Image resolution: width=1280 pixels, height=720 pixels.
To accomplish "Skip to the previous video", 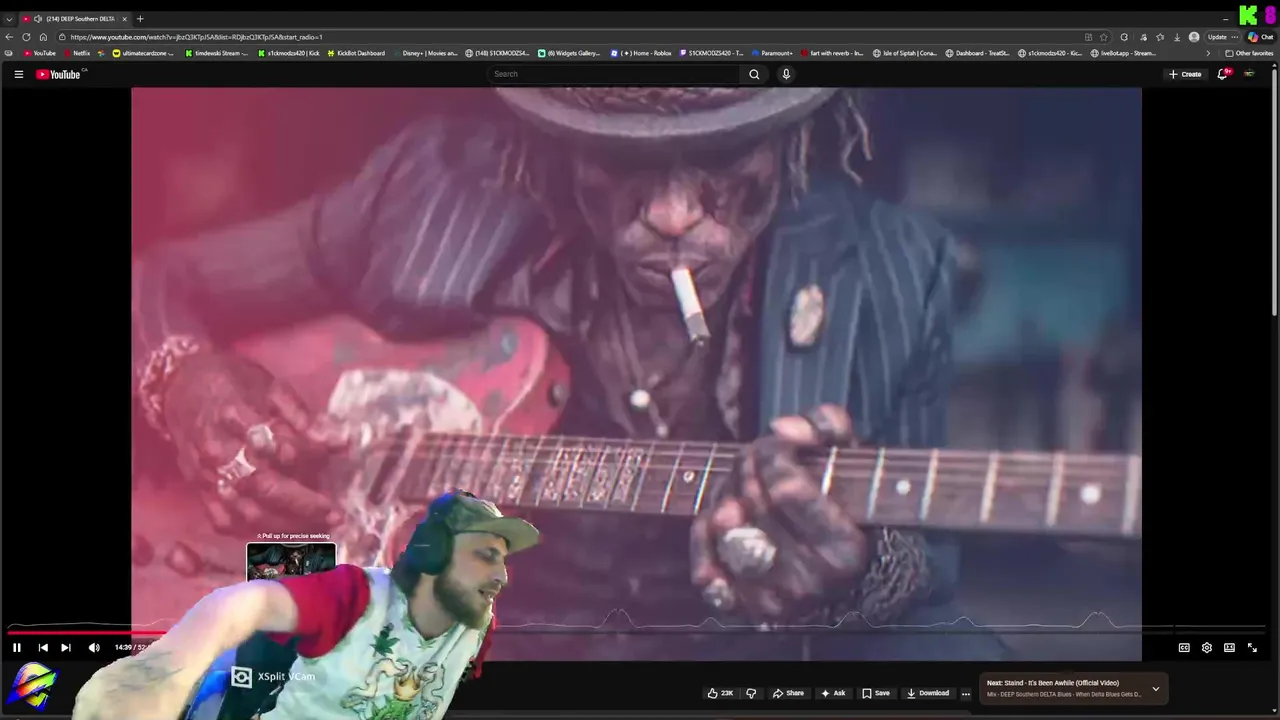I will click(x=43, y=648).
